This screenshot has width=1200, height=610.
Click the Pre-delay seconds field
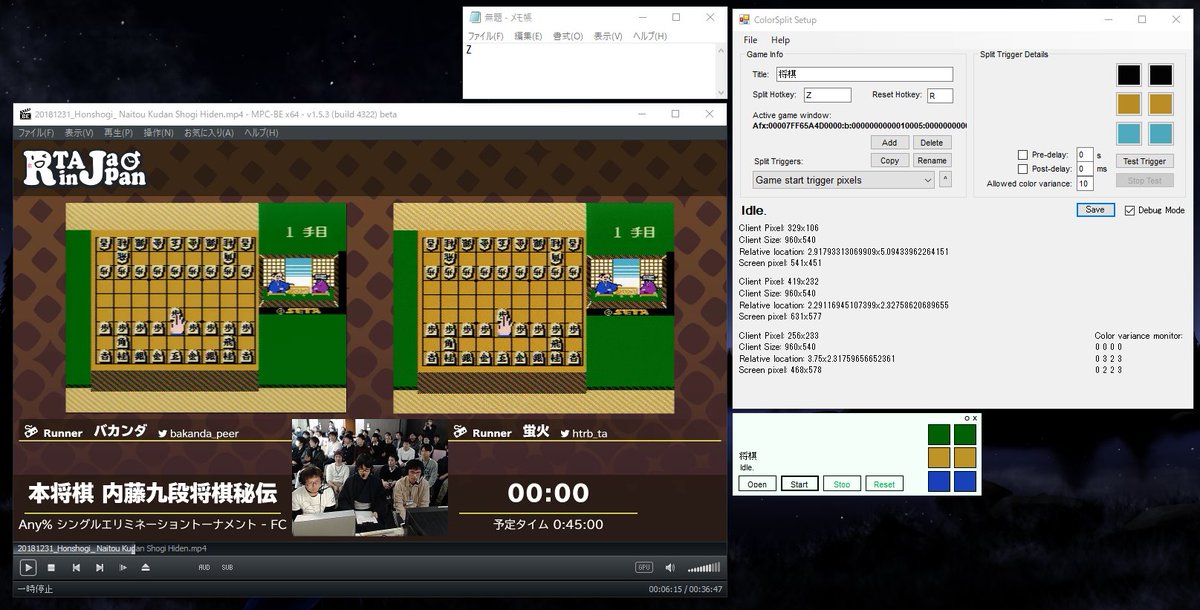click(1085, 154)
